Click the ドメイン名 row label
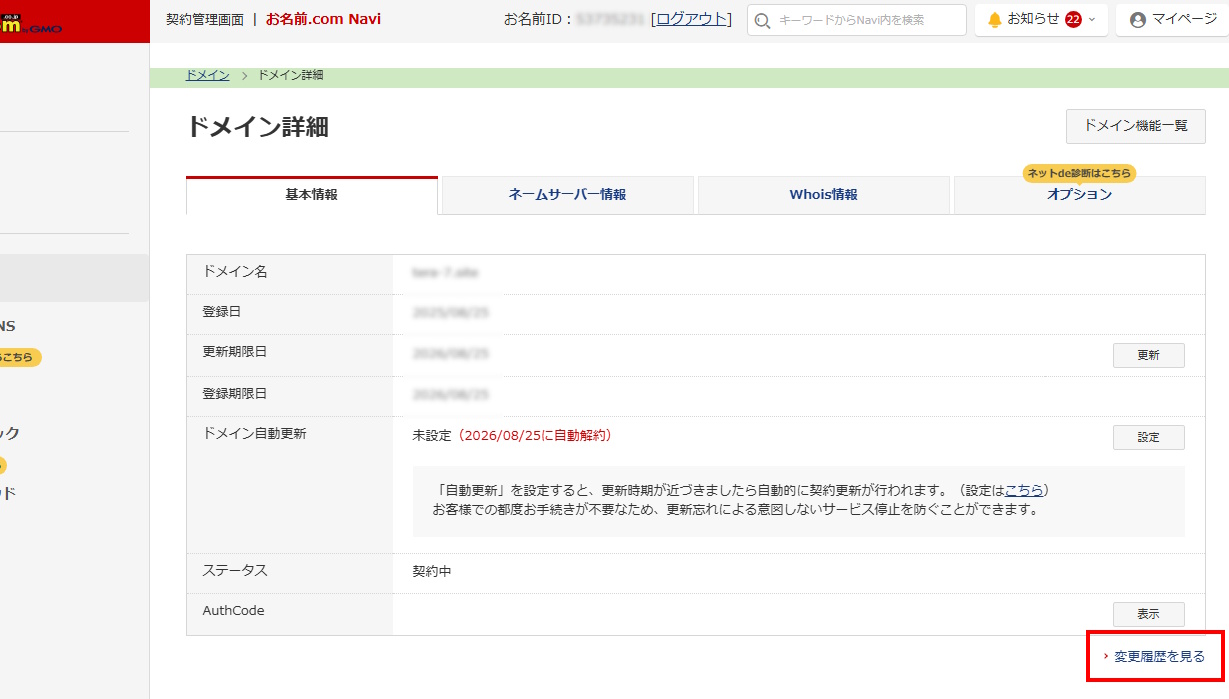Screen dimensions: 1229x699 [234, 271]
